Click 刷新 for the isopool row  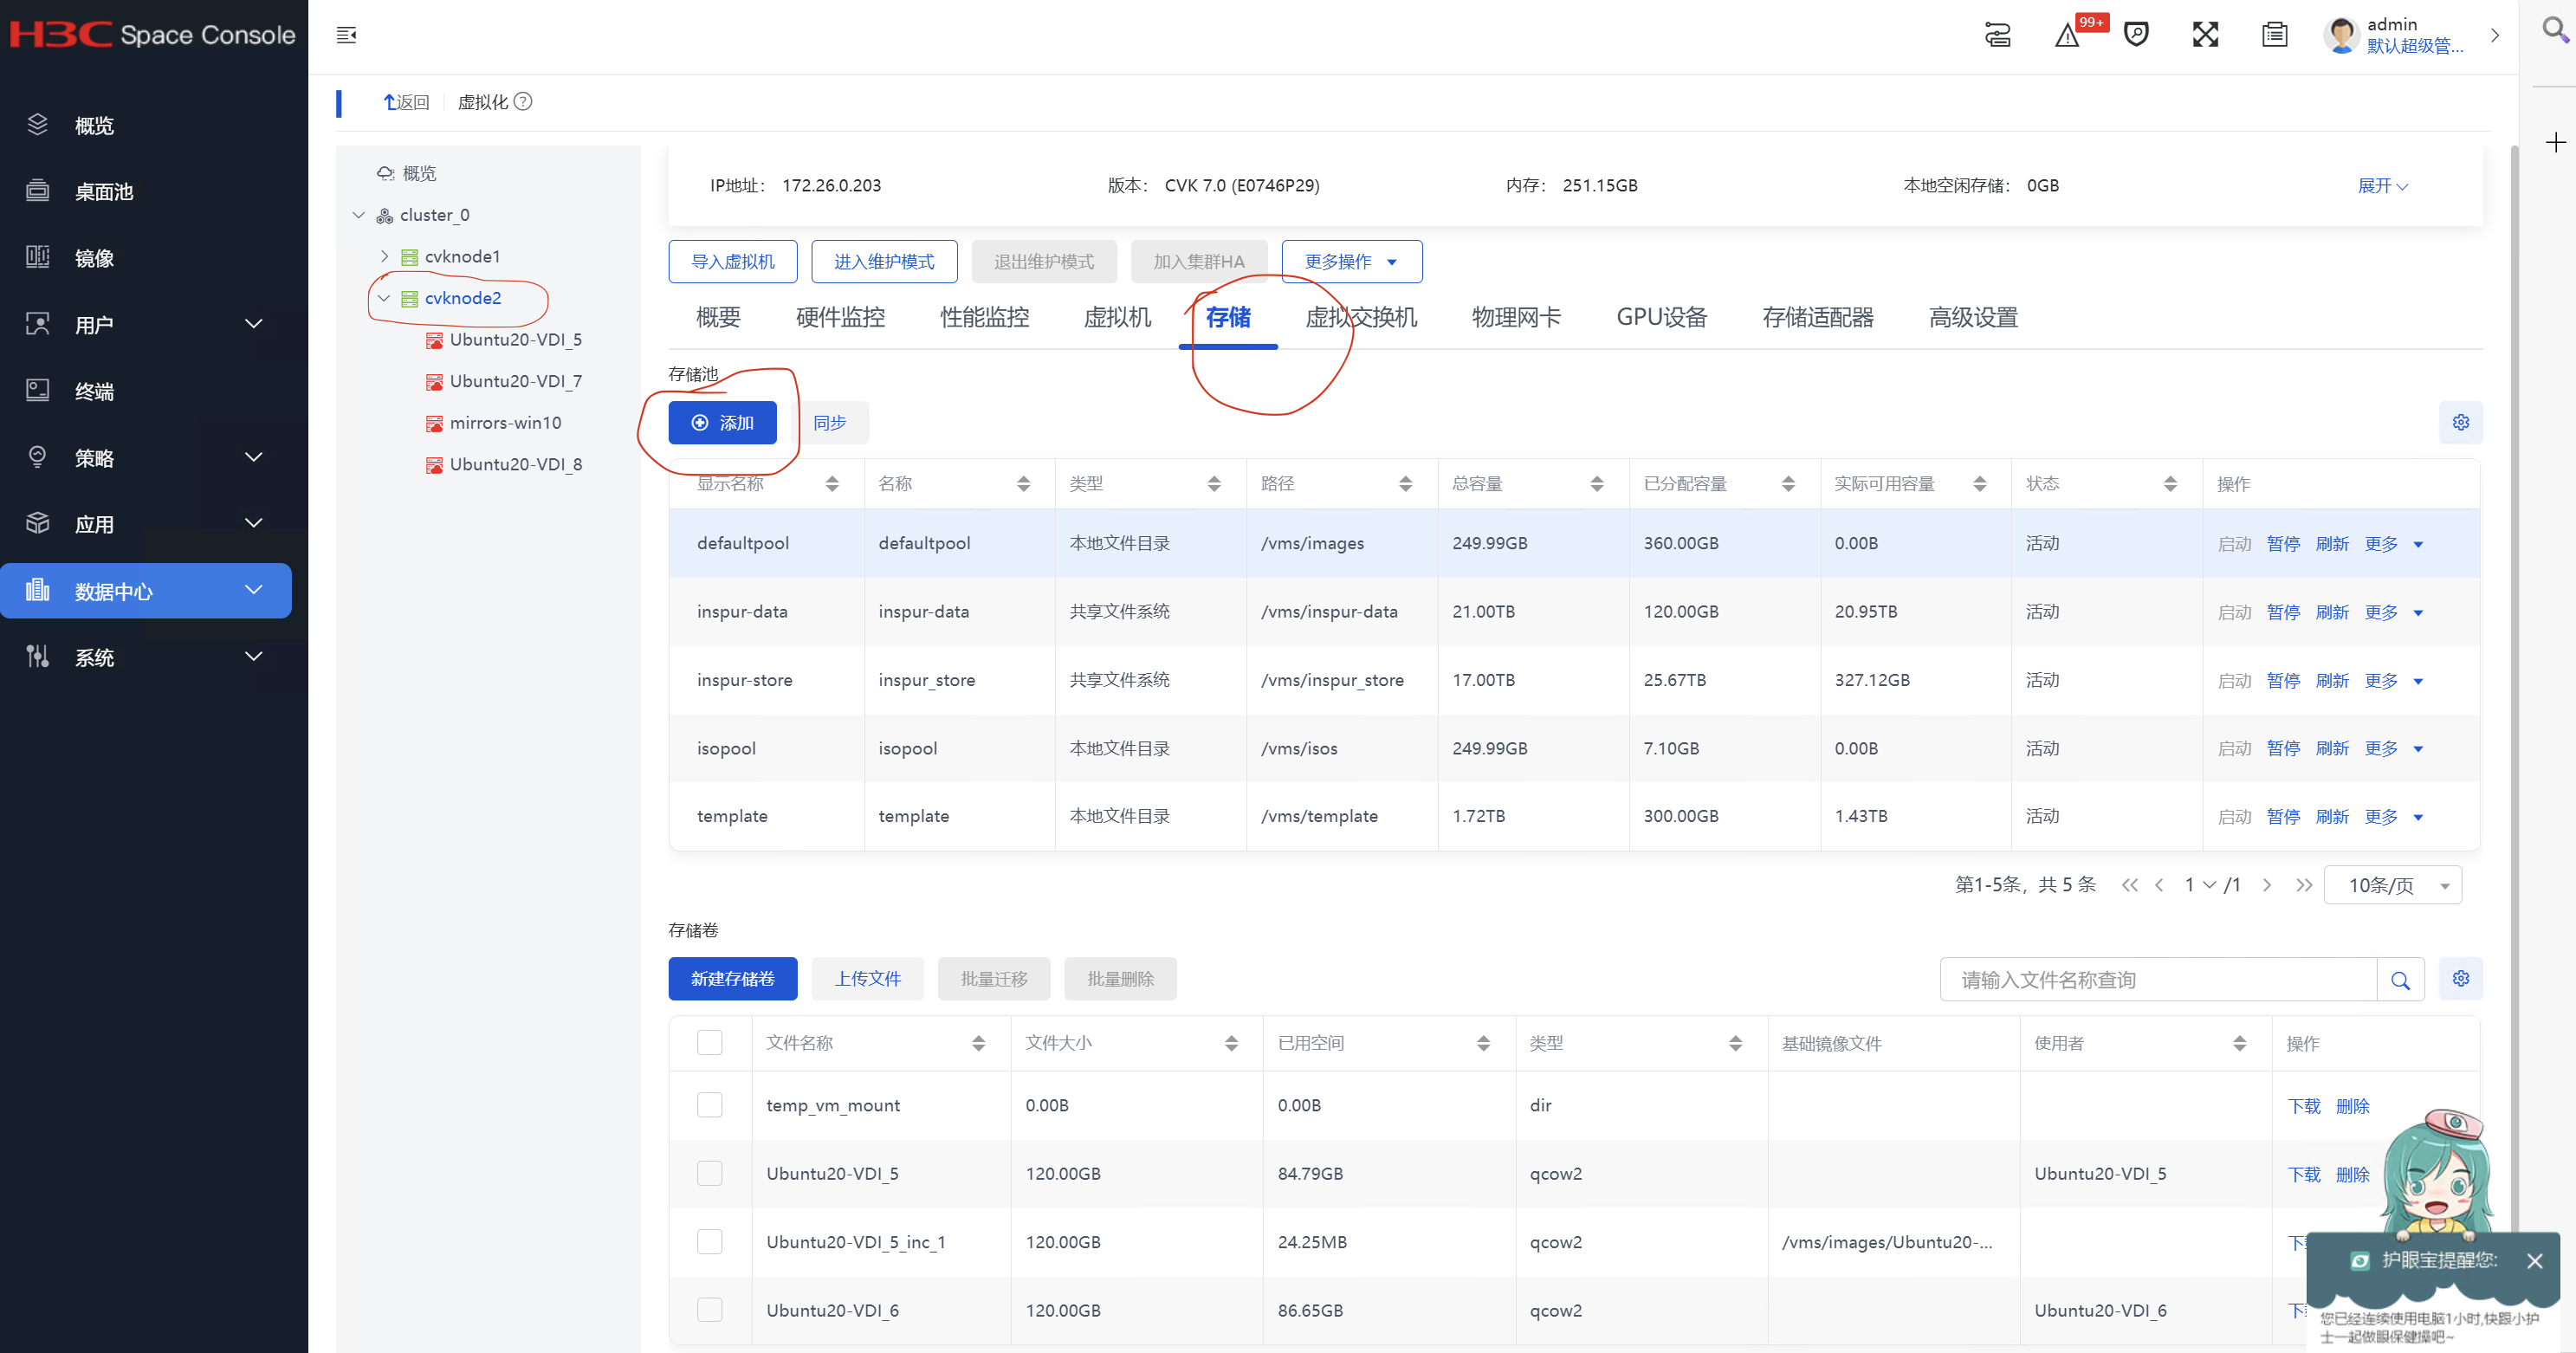2332,748
